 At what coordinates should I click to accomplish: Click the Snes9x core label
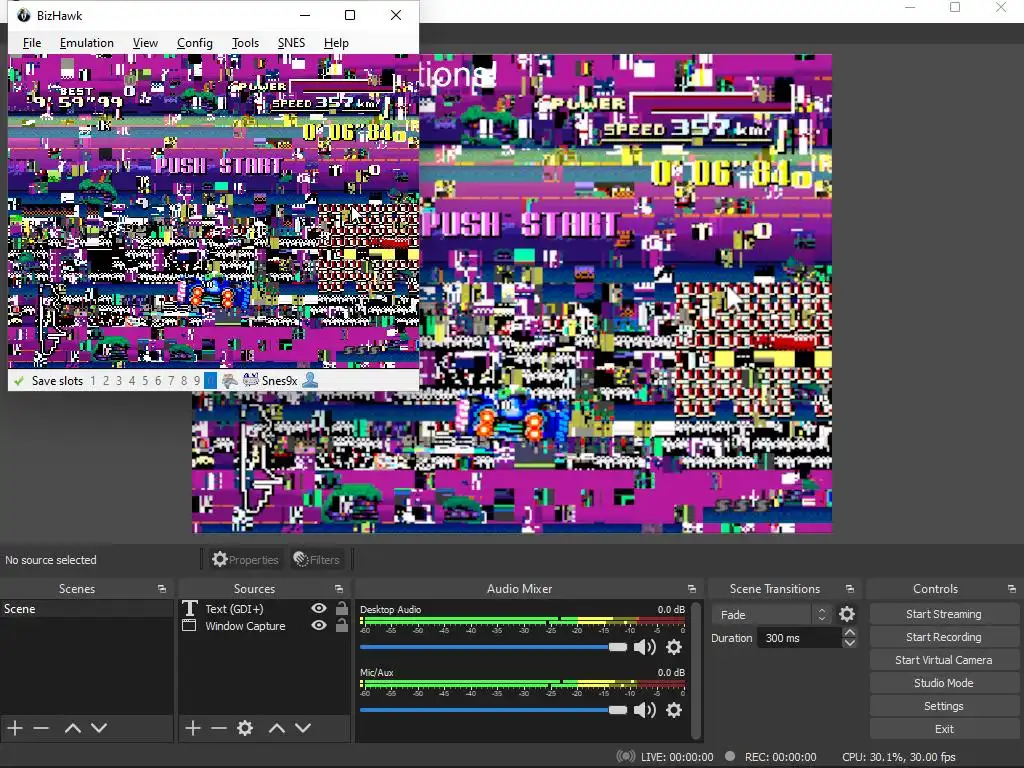pos(280,381)
